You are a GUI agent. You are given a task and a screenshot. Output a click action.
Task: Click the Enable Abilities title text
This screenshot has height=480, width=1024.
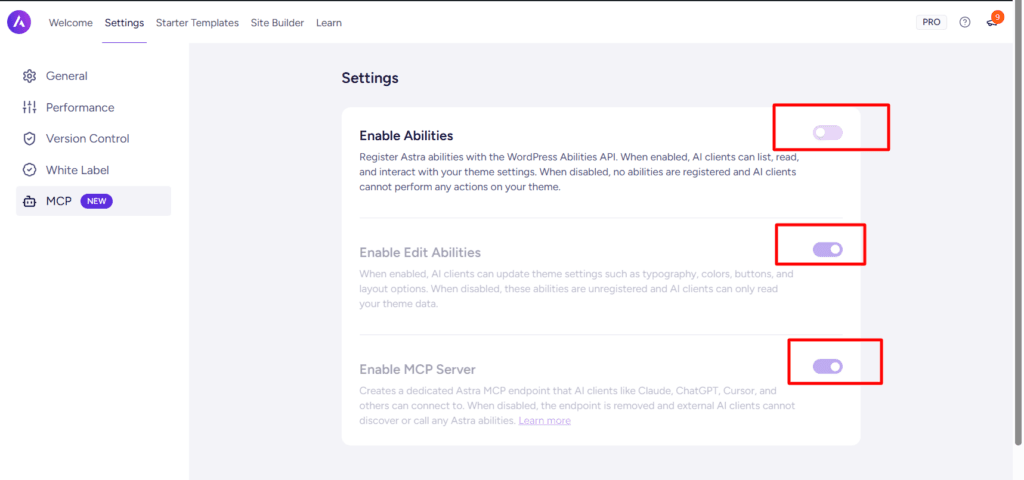pos(406,136)
